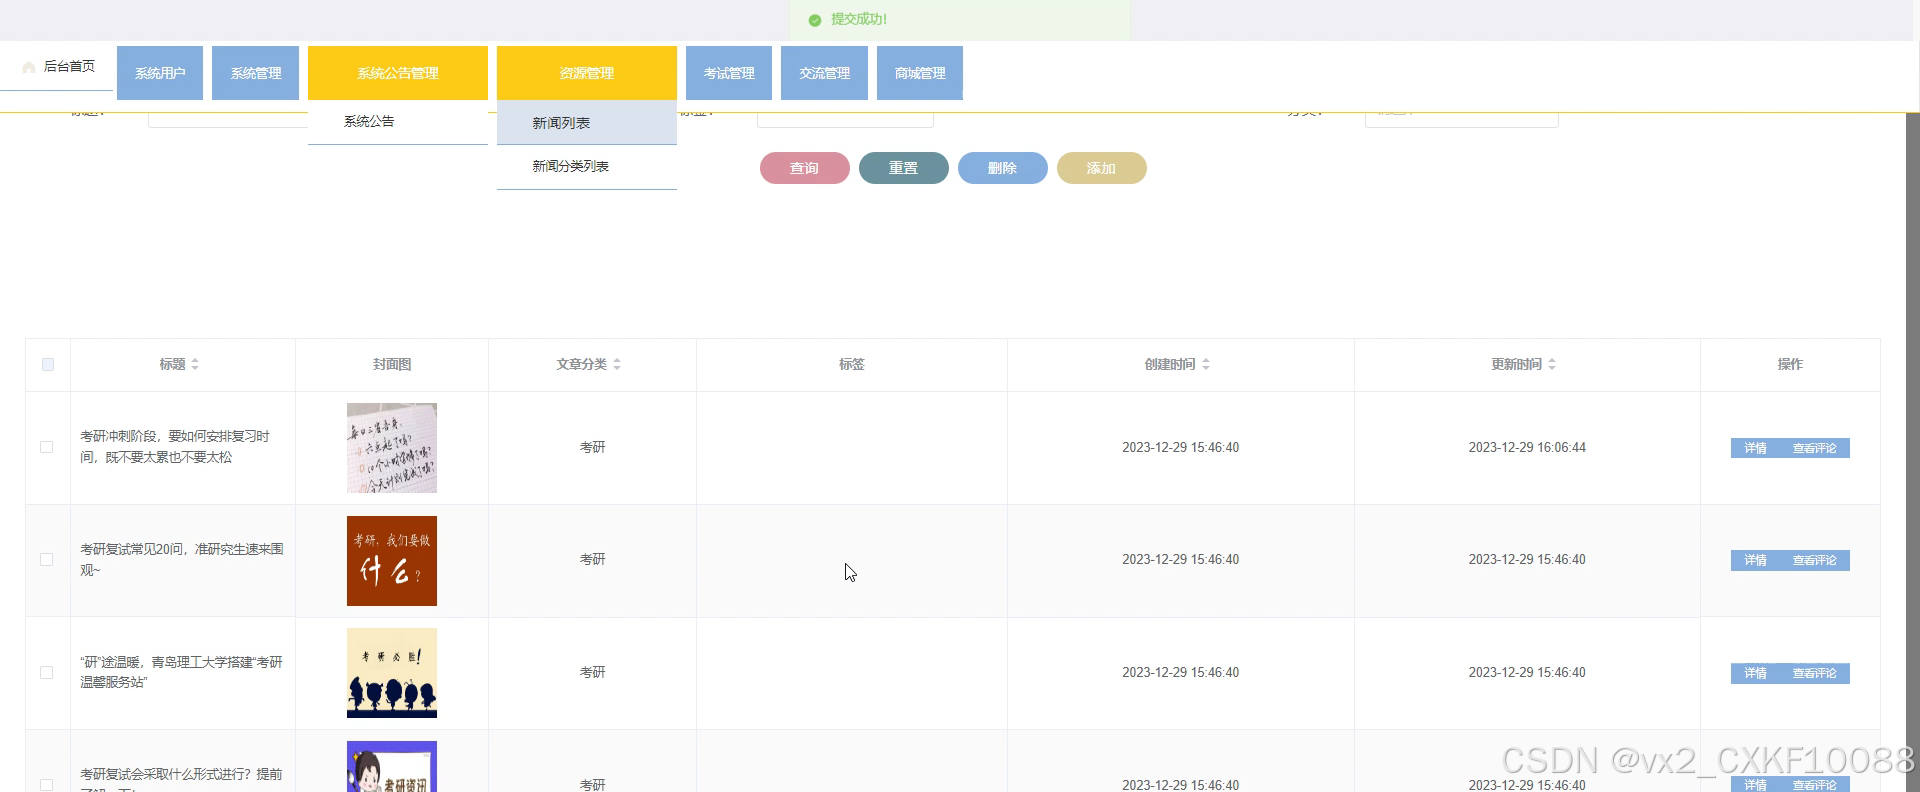The image size is (1920, 792).
Task: Click the 查询 search button
Action: pyautogui.click(x=805, y=168)
